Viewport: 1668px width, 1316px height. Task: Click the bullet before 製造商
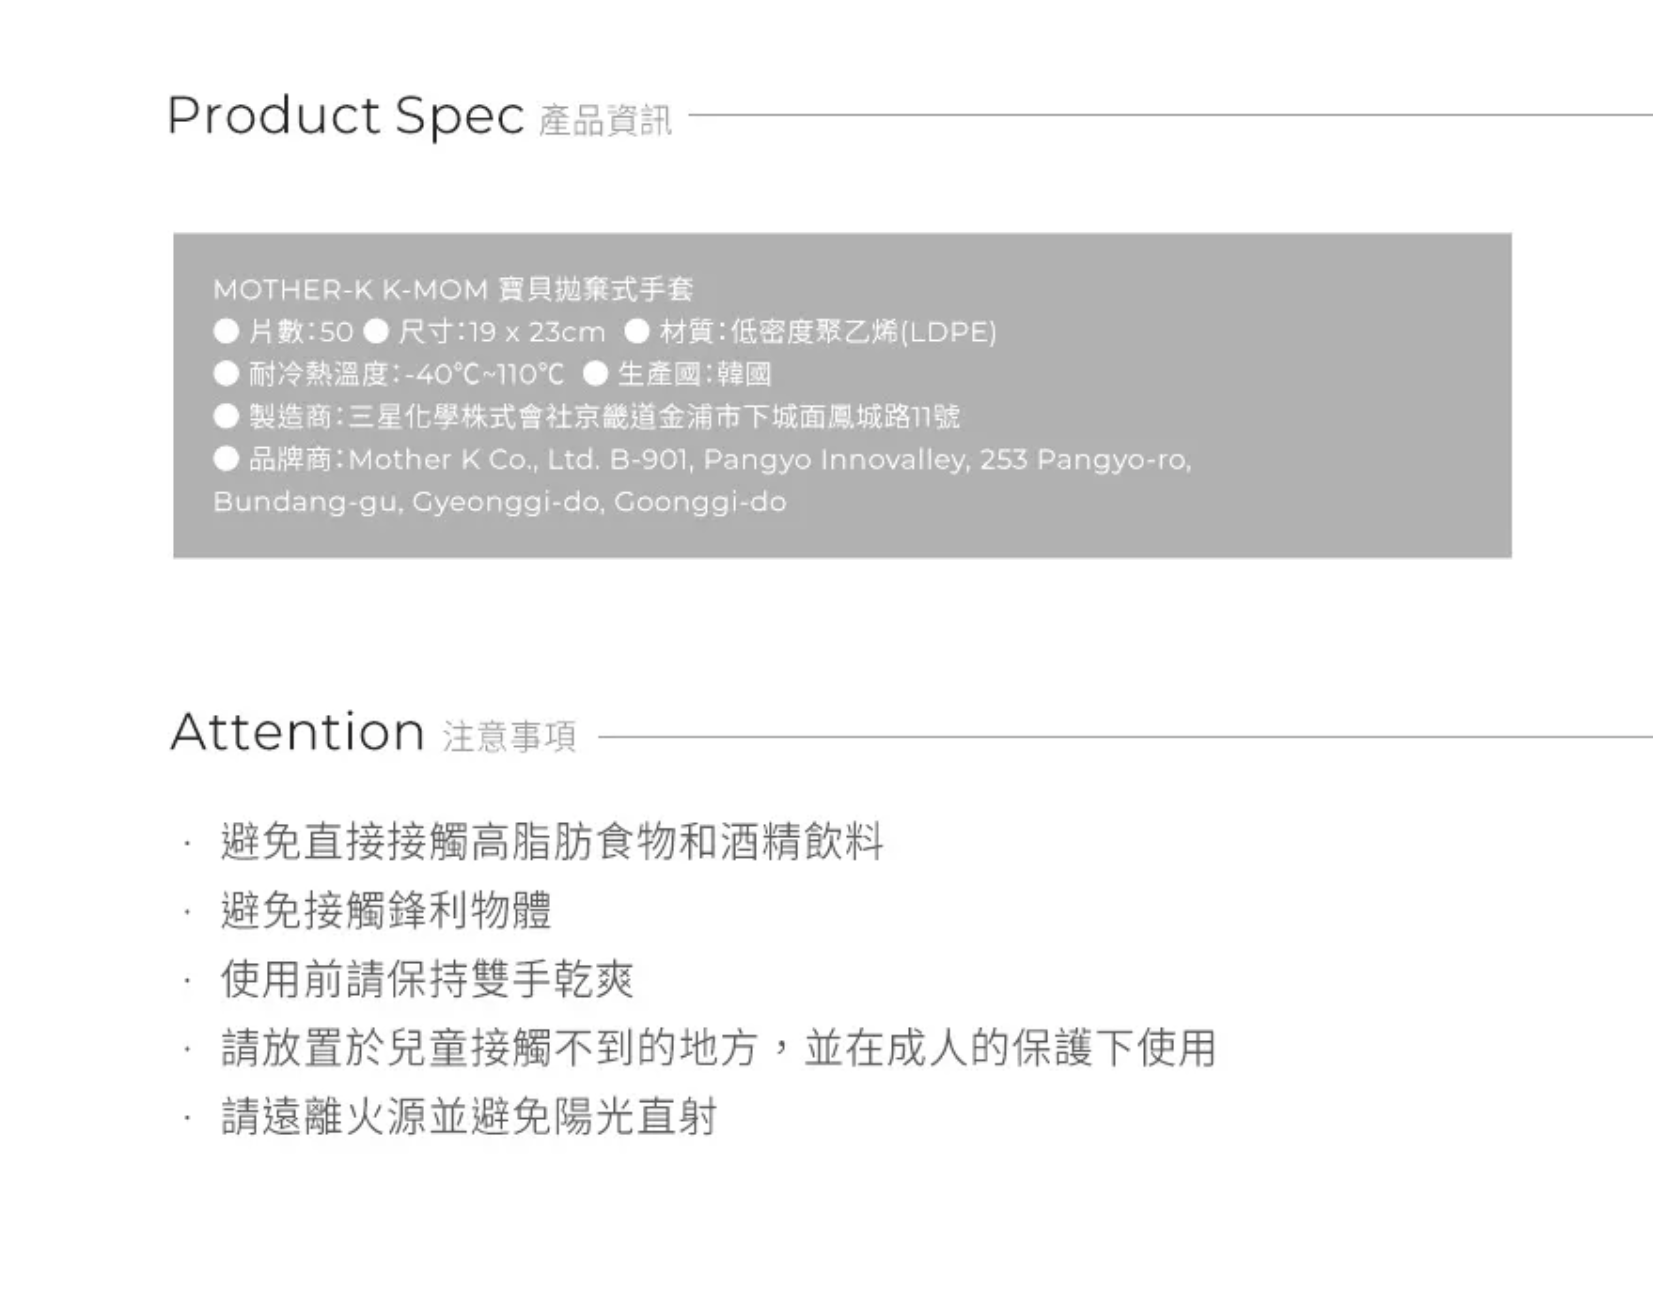point(227,416)
